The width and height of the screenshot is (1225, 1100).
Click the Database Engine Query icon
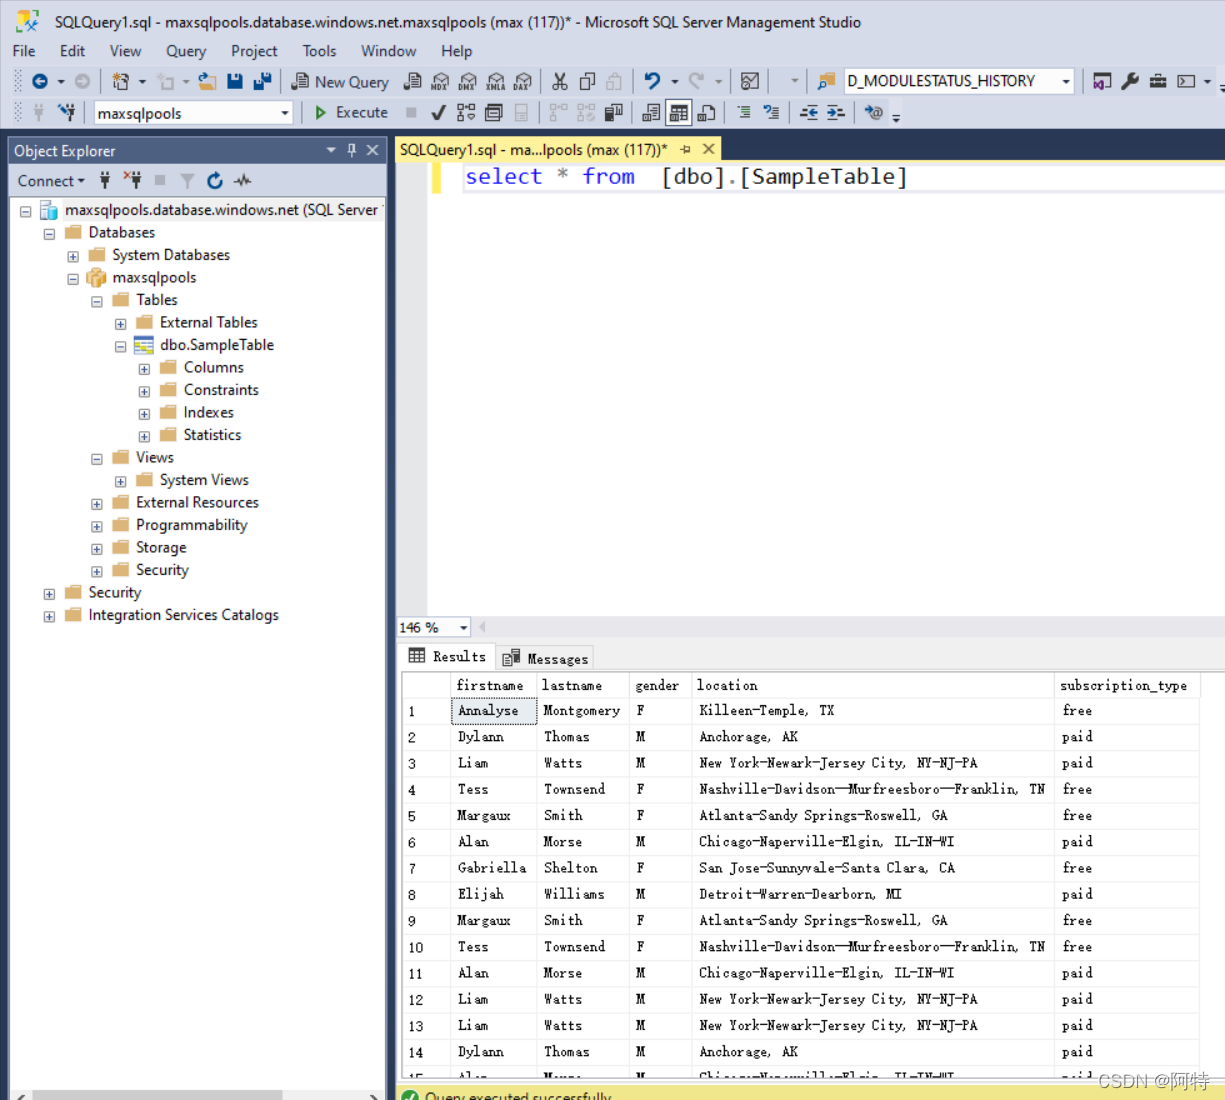pos(412,81)
